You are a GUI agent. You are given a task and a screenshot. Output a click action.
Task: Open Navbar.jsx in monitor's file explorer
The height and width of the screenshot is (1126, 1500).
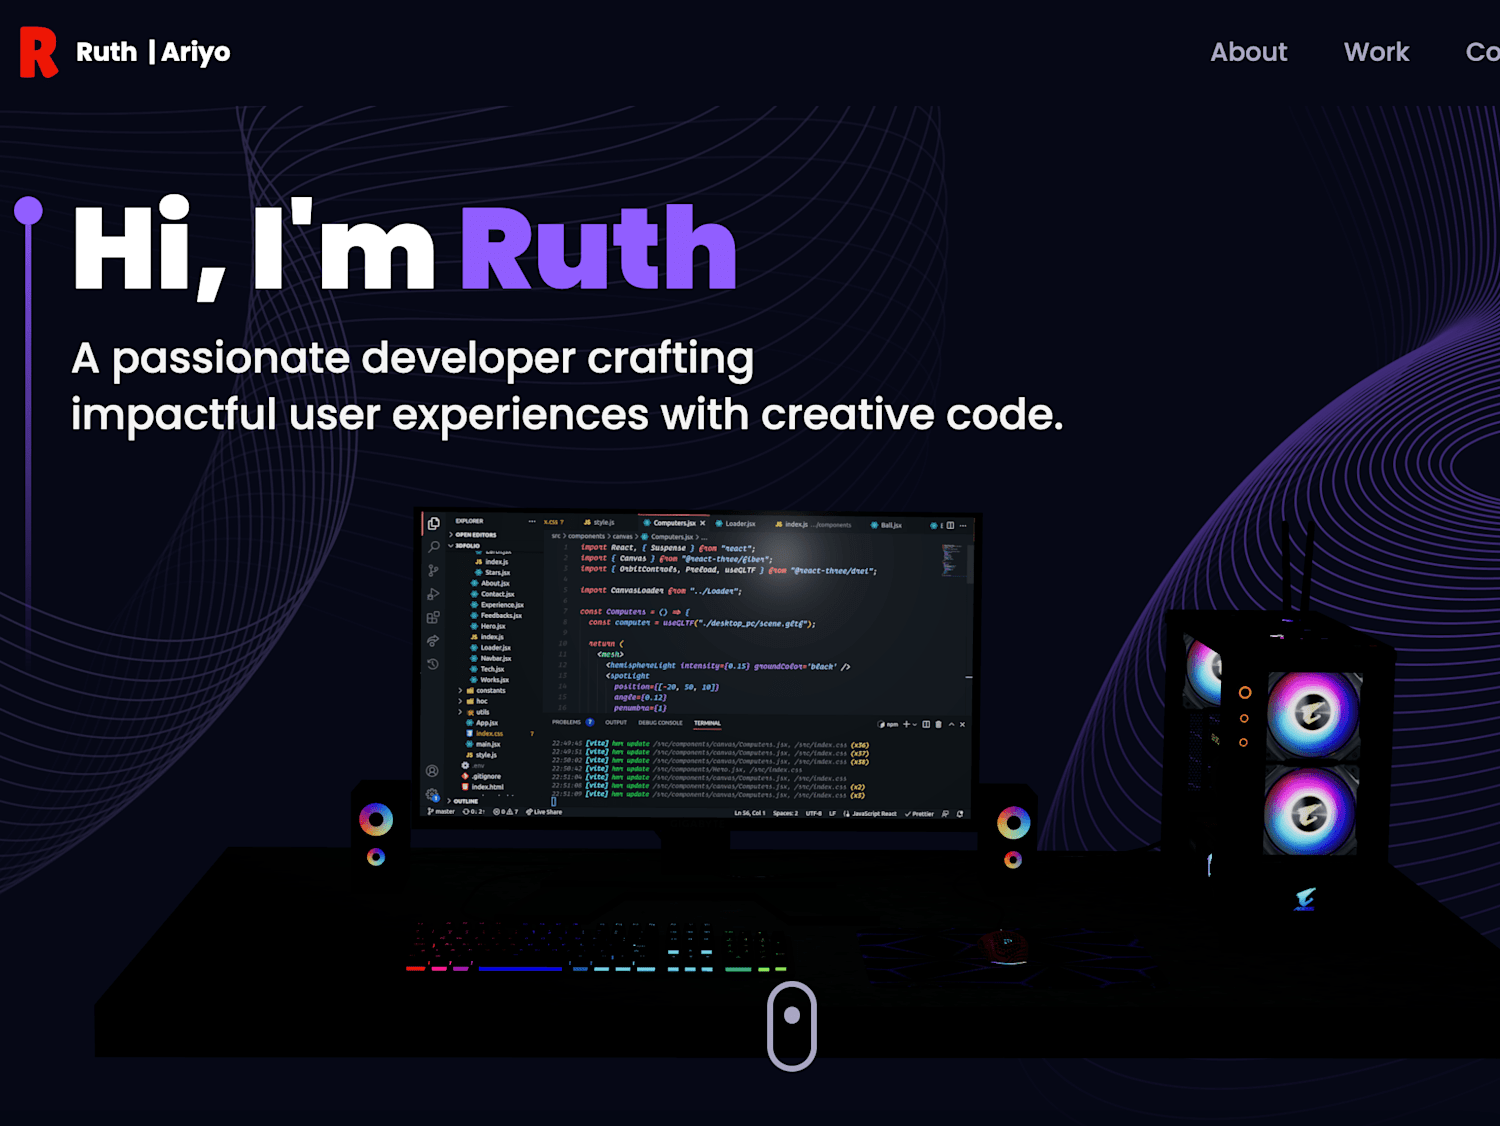coord(491,658)
